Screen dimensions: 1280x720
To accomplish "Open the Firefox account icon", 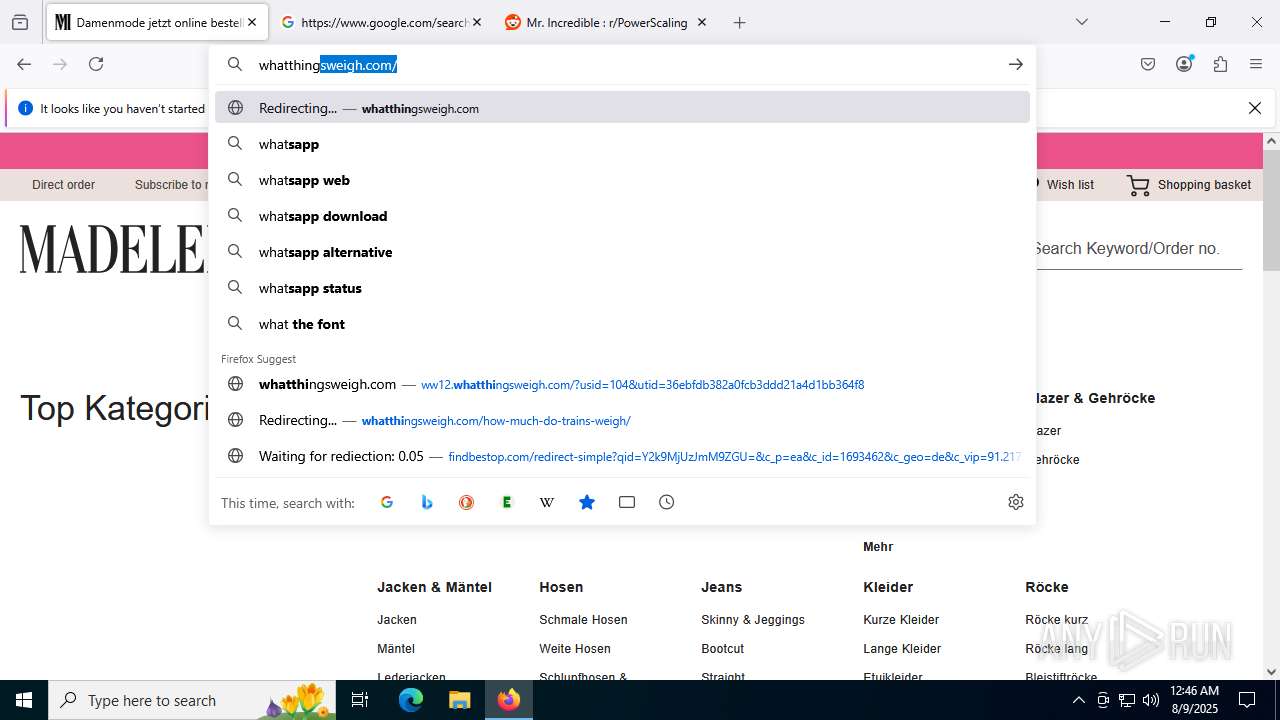I will coord(1184,64).
